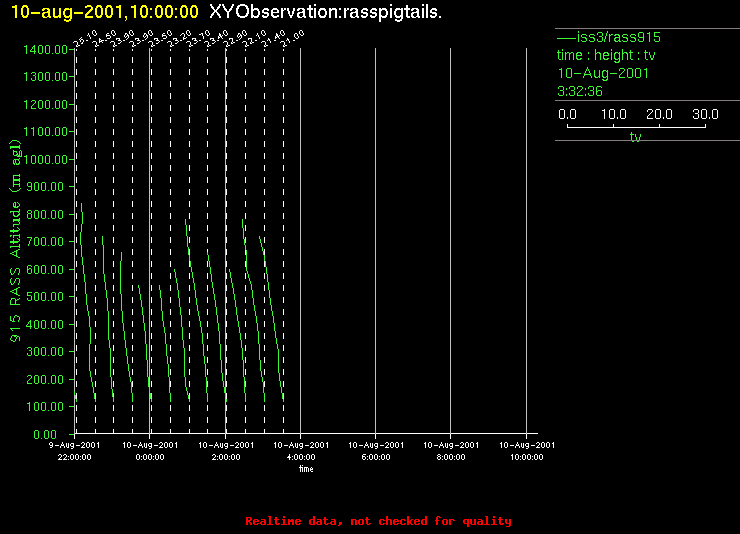Viewport: 740px width, 534px height.
Task: Click the 20.0 mark on the tv scale
Action: click(x=659, y=114)
